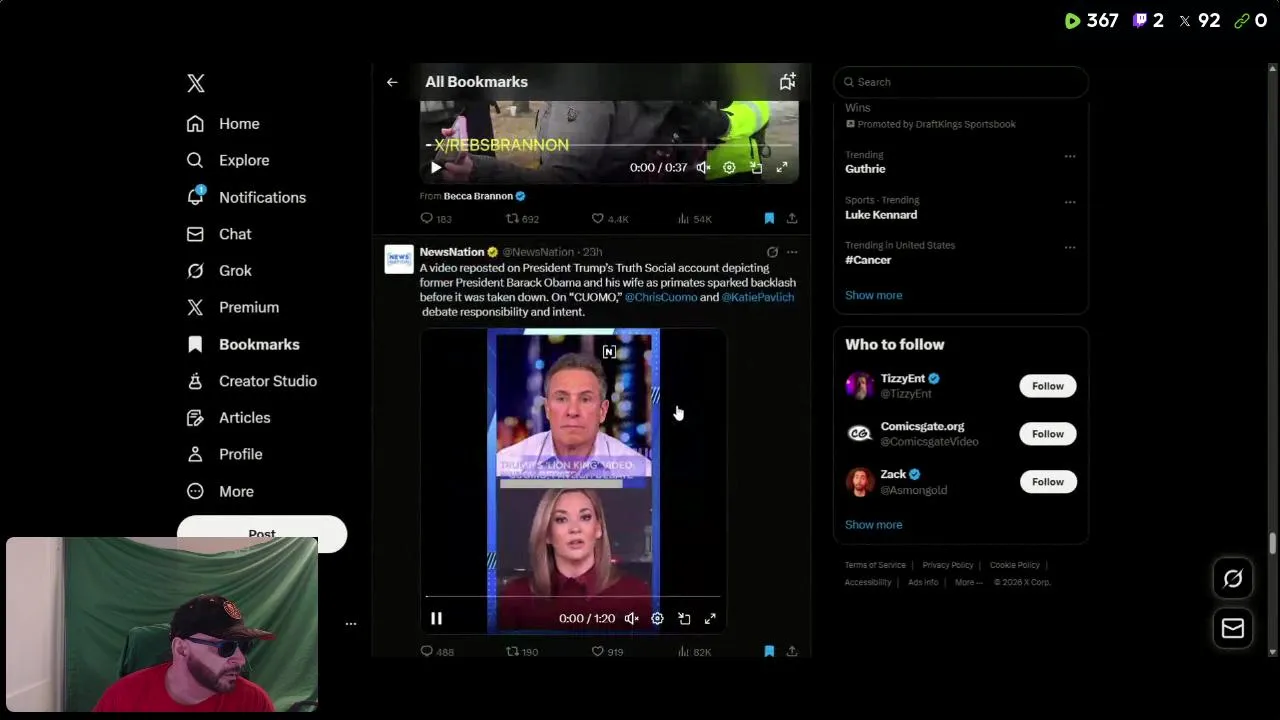The height and width of the screenshot is (720, 1280).
Task: Open floating messages envelope button
Action: (1233, 628)
